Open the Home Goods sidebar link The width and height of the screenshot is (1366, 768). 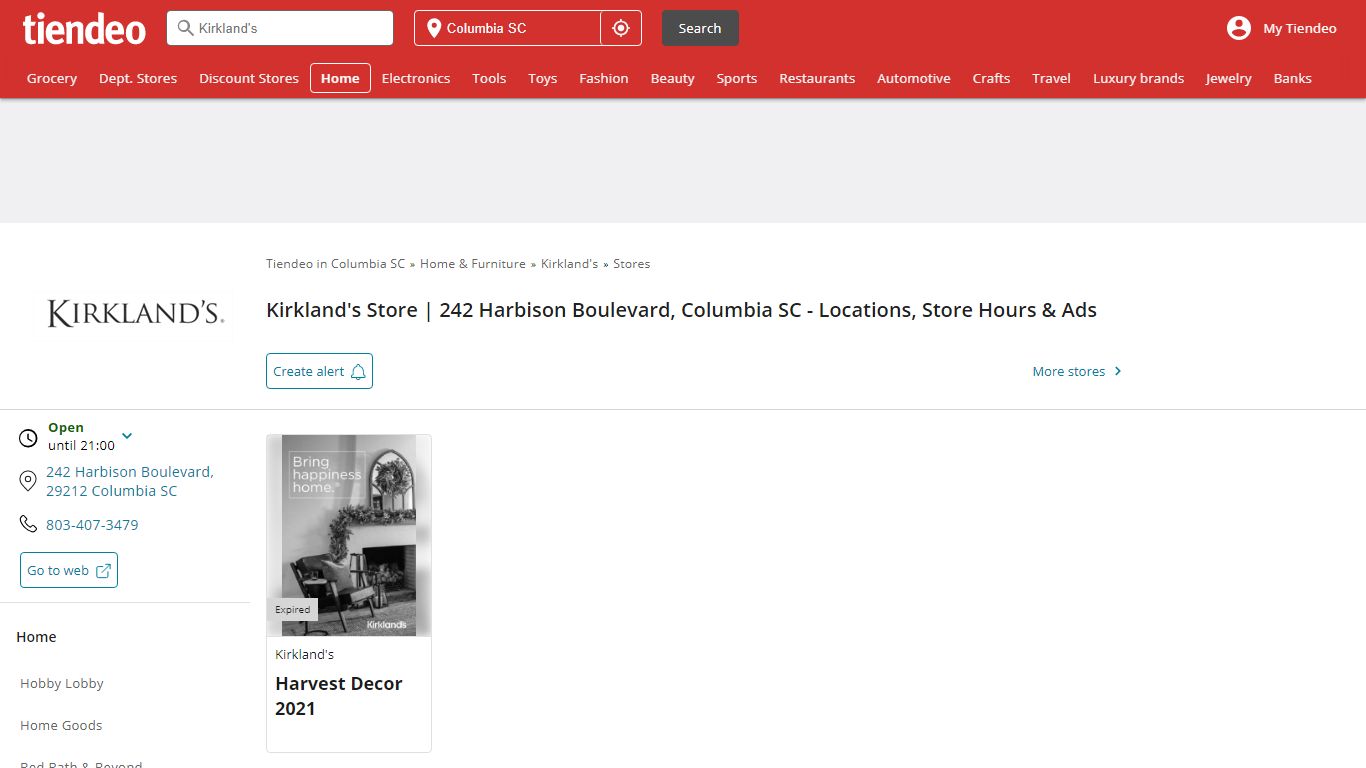(61, 725)
